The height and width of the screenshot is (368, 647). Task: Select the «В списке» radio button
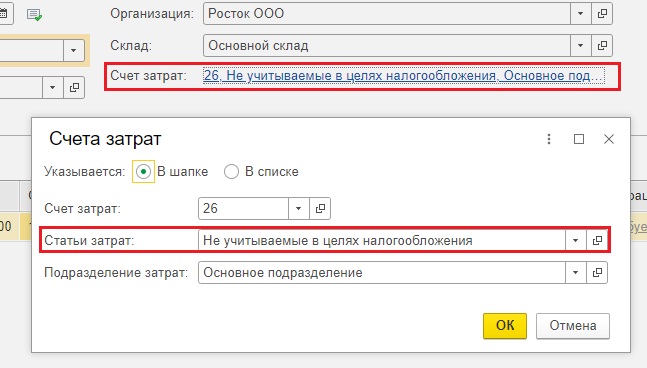pos(231,172)
